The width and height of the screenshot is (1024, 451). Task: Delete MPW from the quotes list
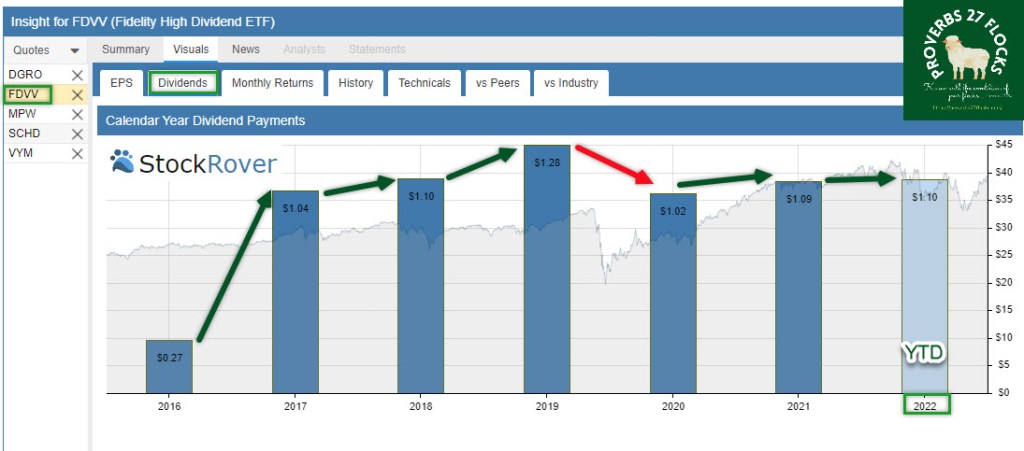point(77,114)
